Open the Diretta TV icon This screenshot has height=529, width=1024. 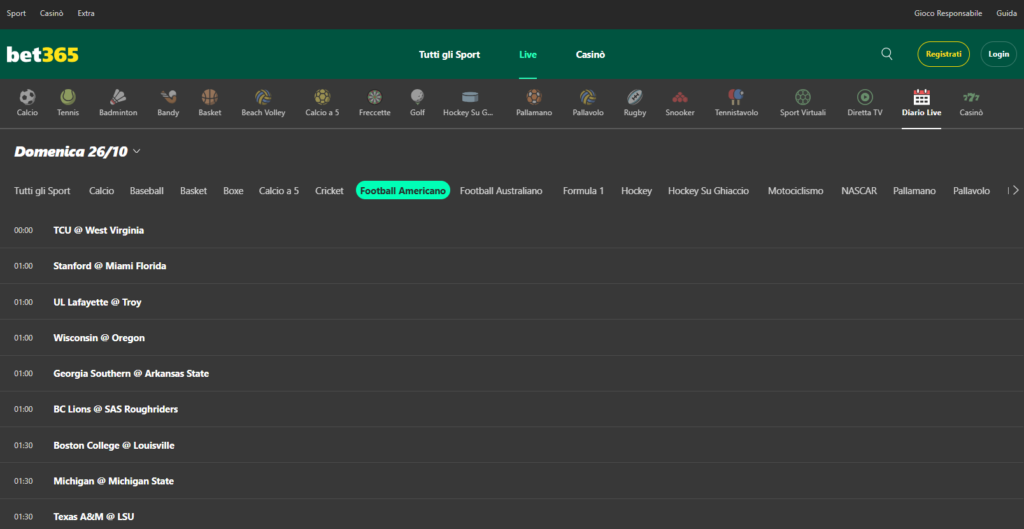[x=864, y=98]
